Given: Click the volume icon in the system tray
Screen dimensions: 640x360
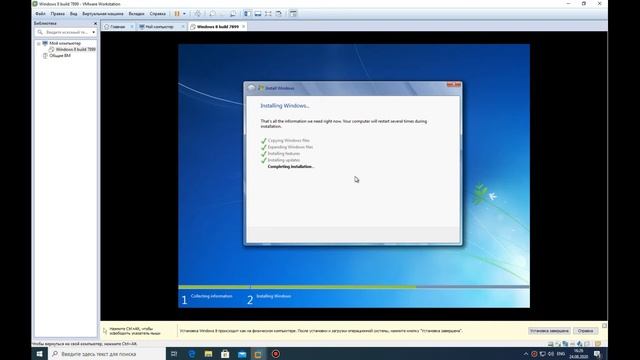Looking at the screenshot, I should pyautogui.click(x=551, y=354).
